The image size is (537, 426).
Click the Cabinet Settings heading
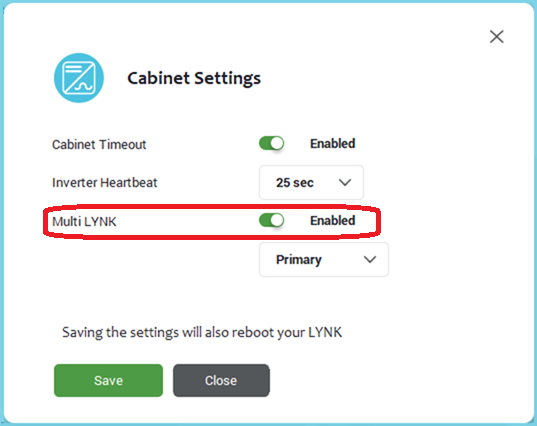click(x=194, y=78)
